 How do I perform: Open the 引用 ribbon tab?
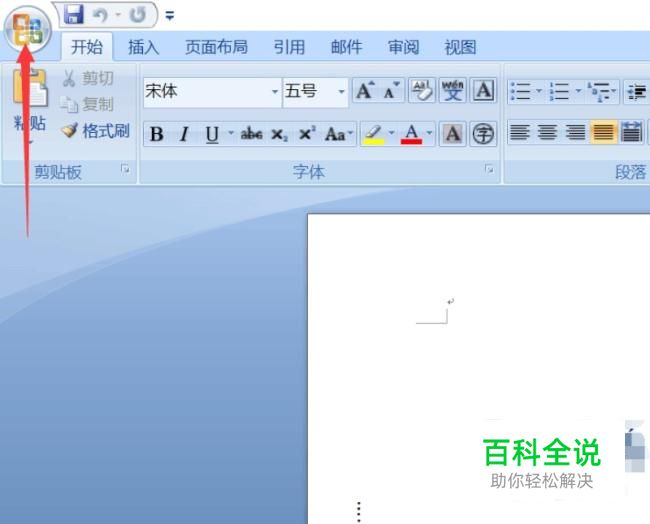(289, 47)
